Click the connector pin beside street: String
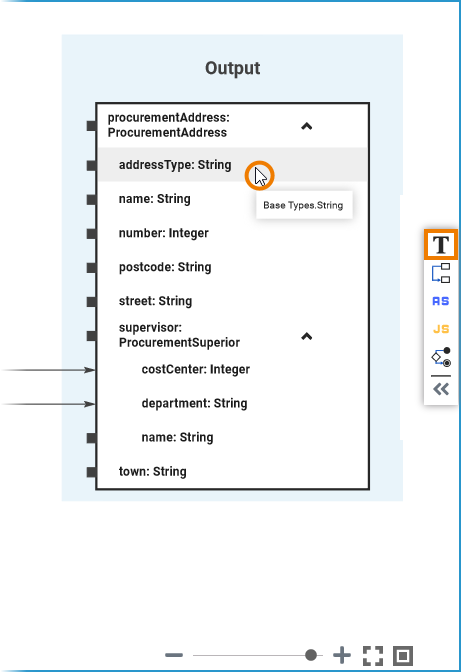The height and width of the screenshot is (672, 461). coord(91,302)
